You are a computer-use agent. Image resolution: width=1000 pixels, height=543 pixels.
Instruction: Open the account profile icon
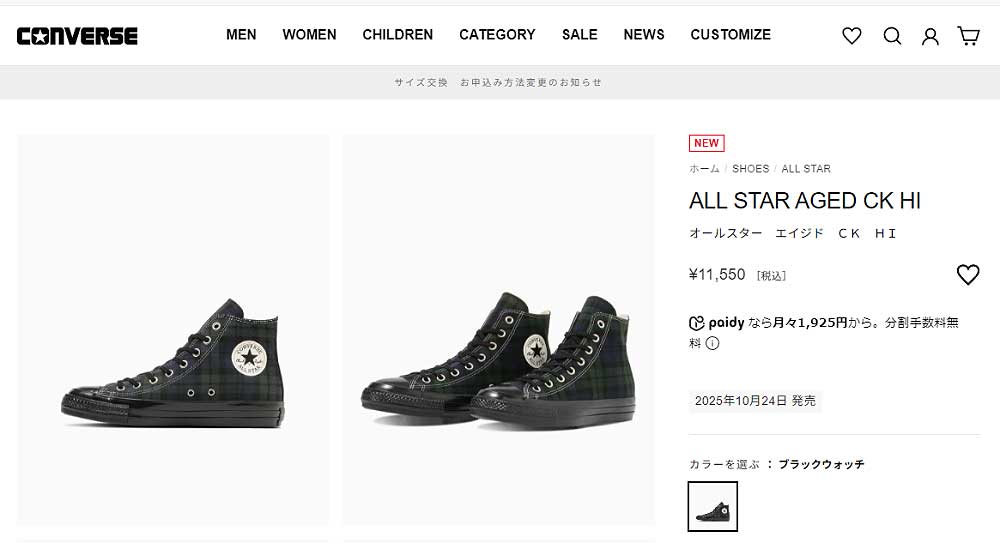[930, 36]
